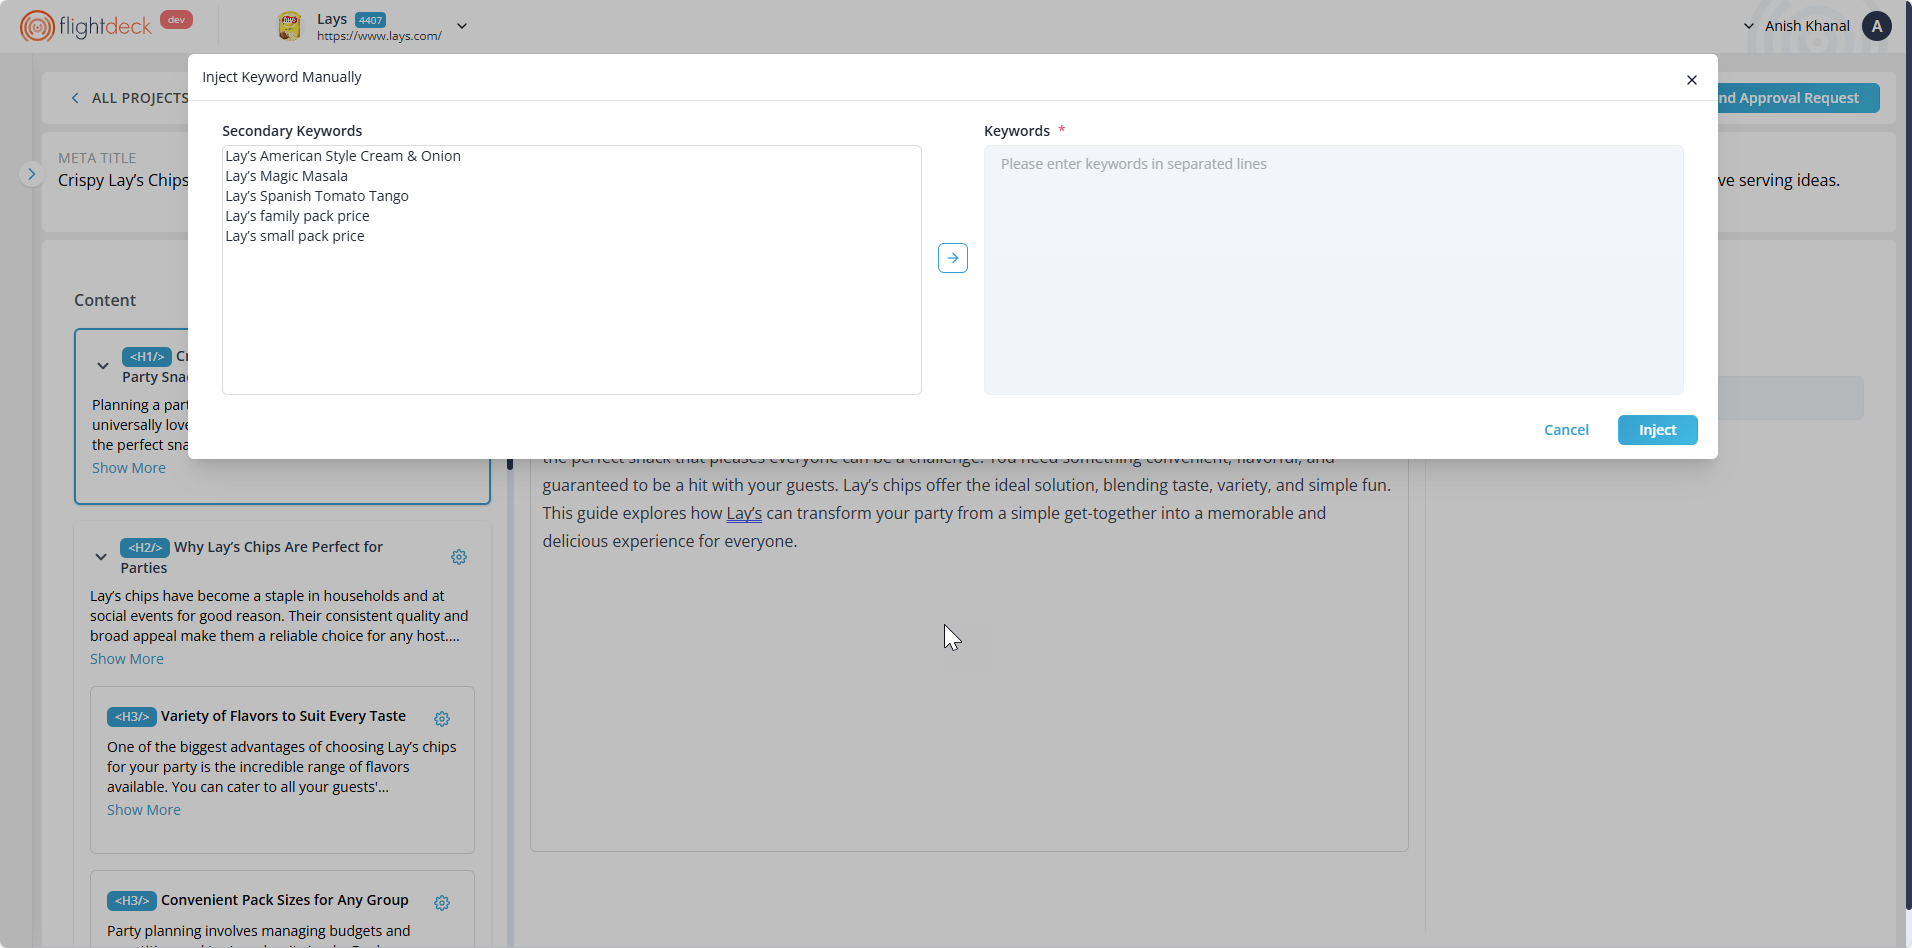
Task: Click the underlined Lay's word in editor
Action: 744,513
